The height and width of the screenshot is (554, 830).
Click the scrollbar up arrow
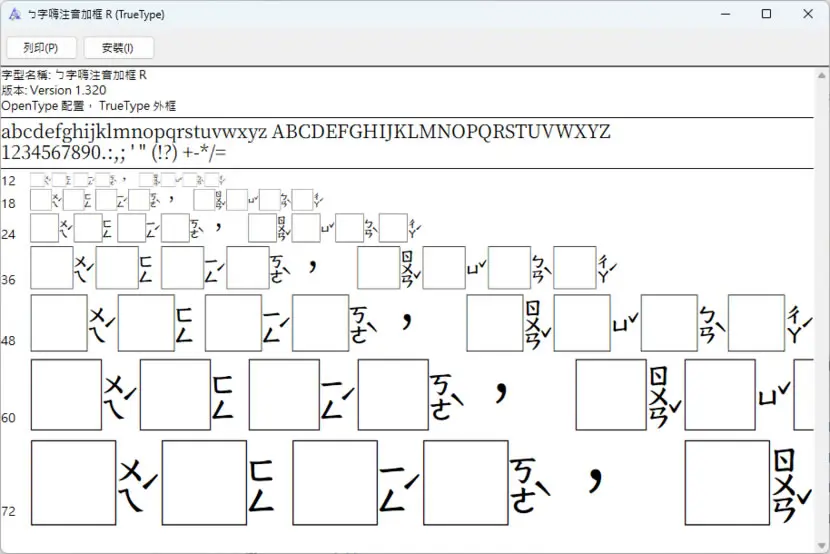coord(822,76)
